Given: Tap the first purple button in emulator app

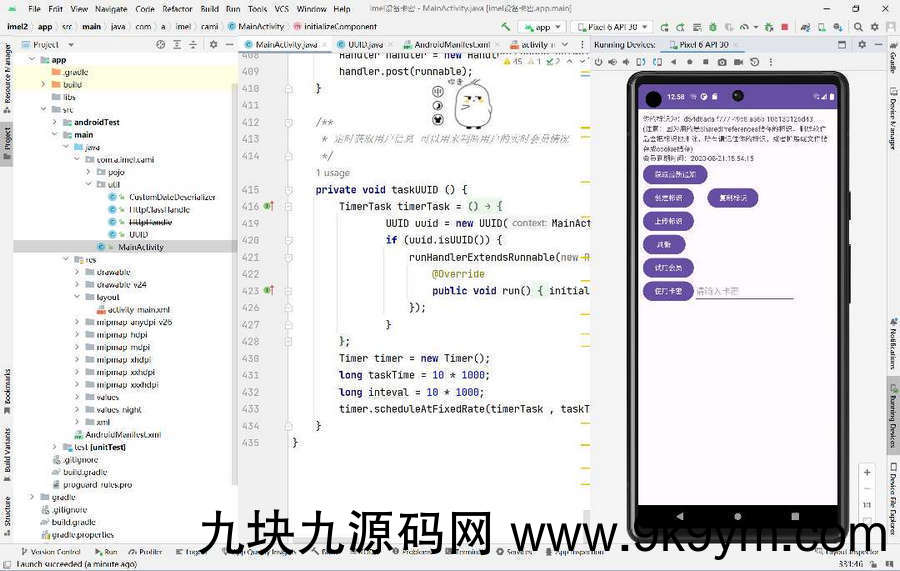Looking at the screenshot, I should pyautogui.click(x=675, y=174).
